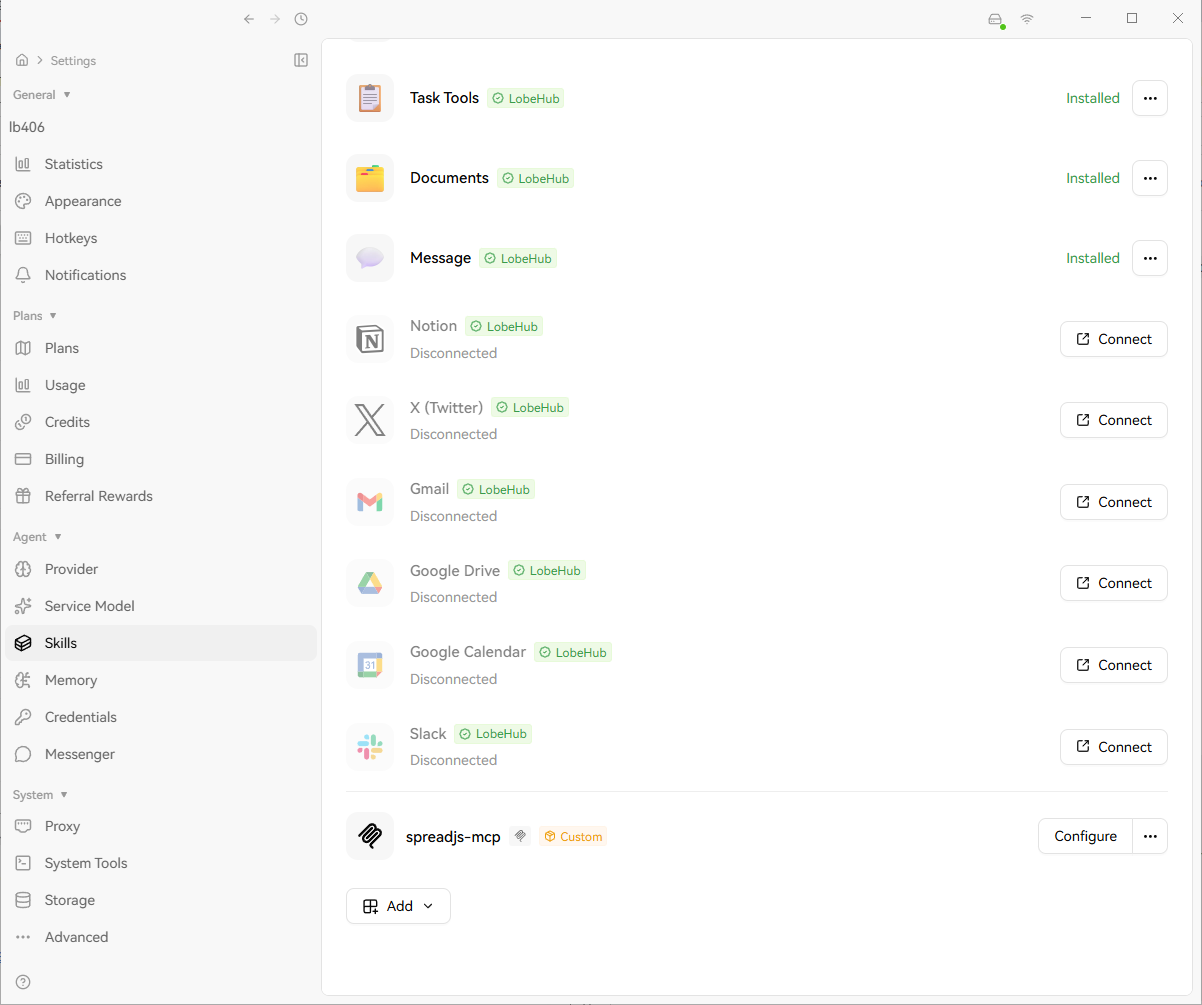Viewport: 1202px width, 1005px height.
Task: Collapse the Agent section
Action: pyautogui.click(x=38, y=537)
